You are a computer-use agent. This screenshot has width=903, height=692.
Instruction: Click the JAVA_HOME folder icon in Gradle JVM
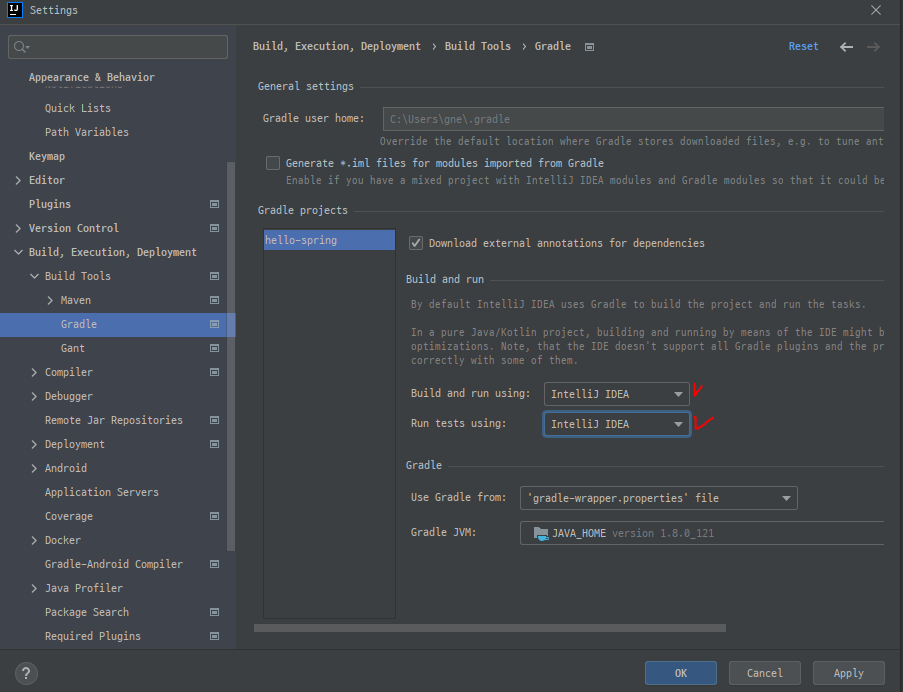tap(541, 534)
